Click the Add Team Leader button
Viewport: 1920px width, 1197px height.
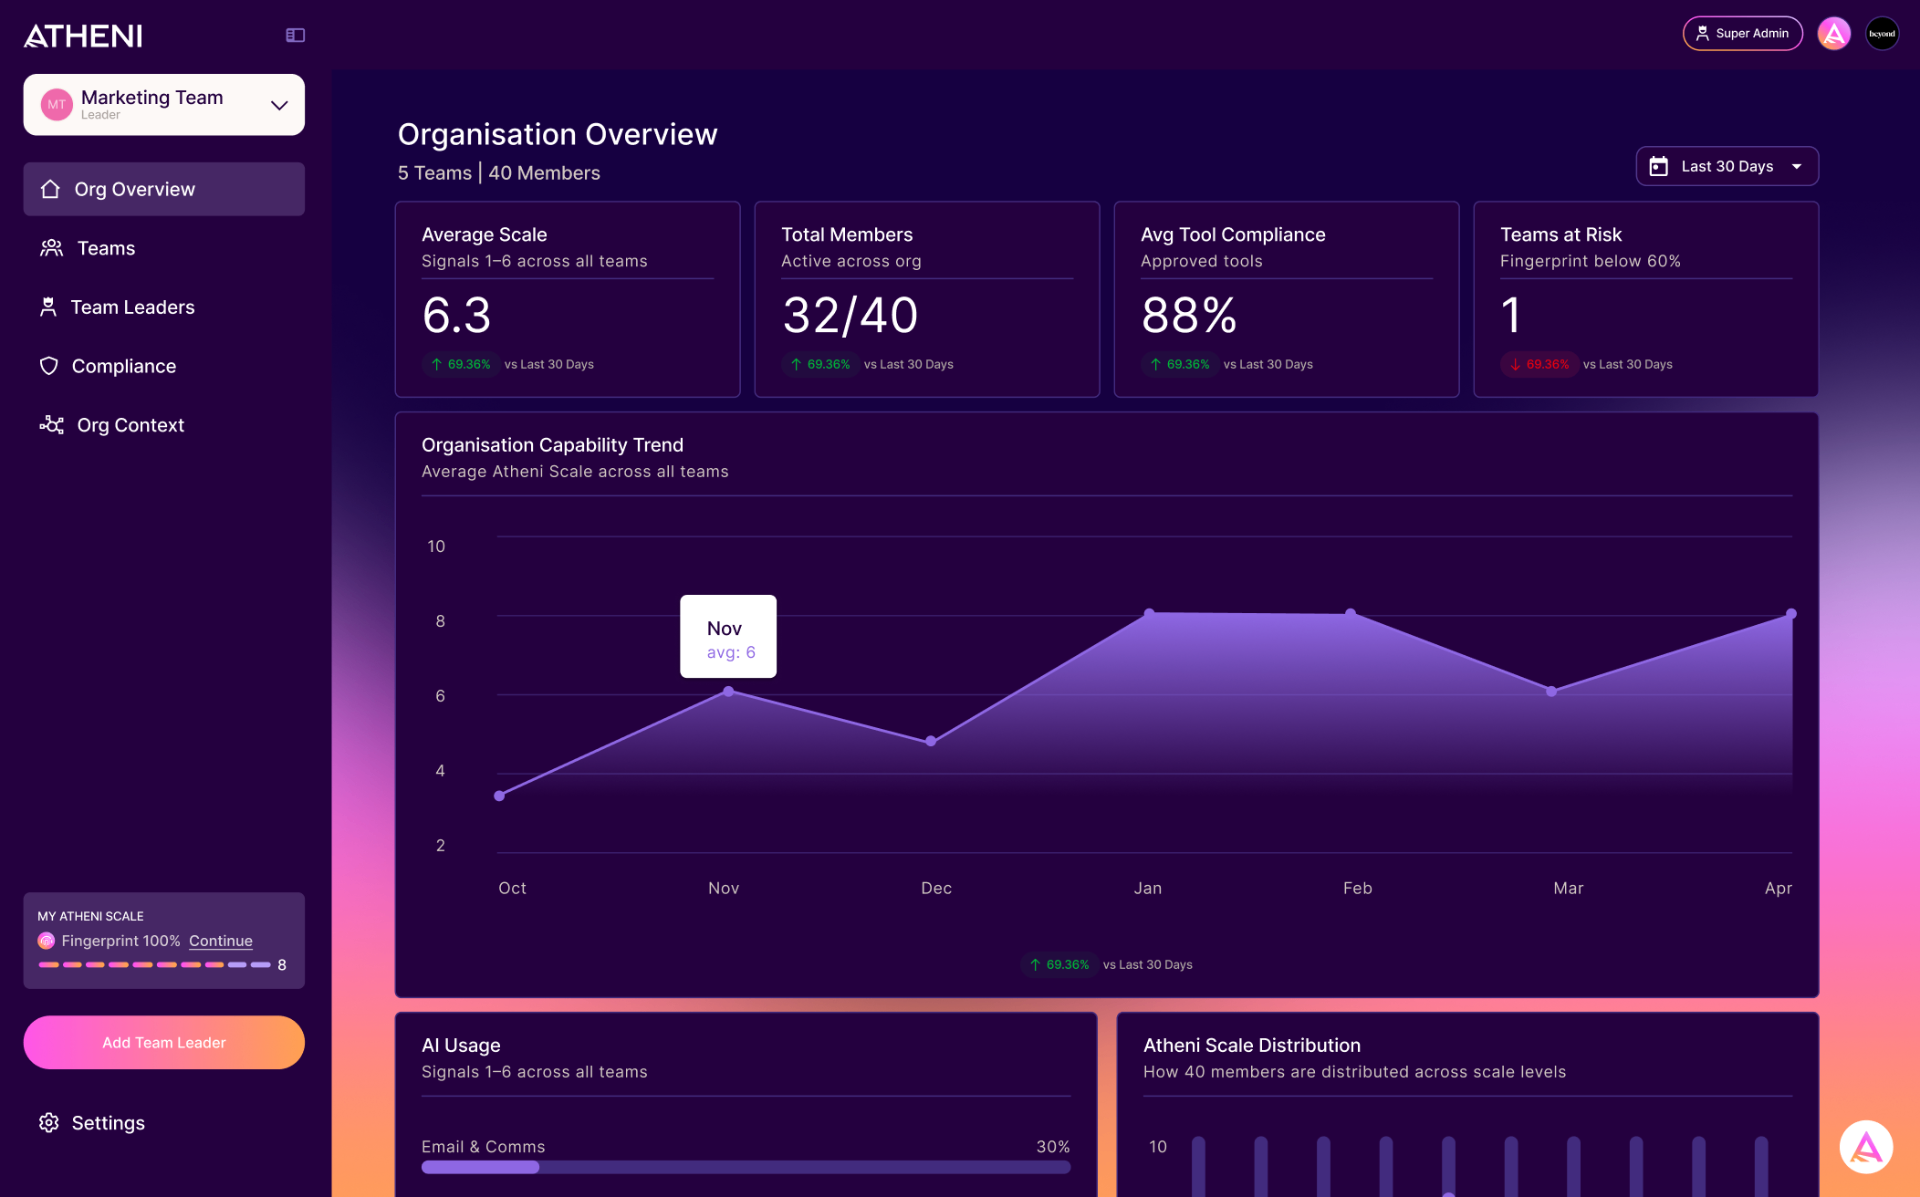[164, 1042]
